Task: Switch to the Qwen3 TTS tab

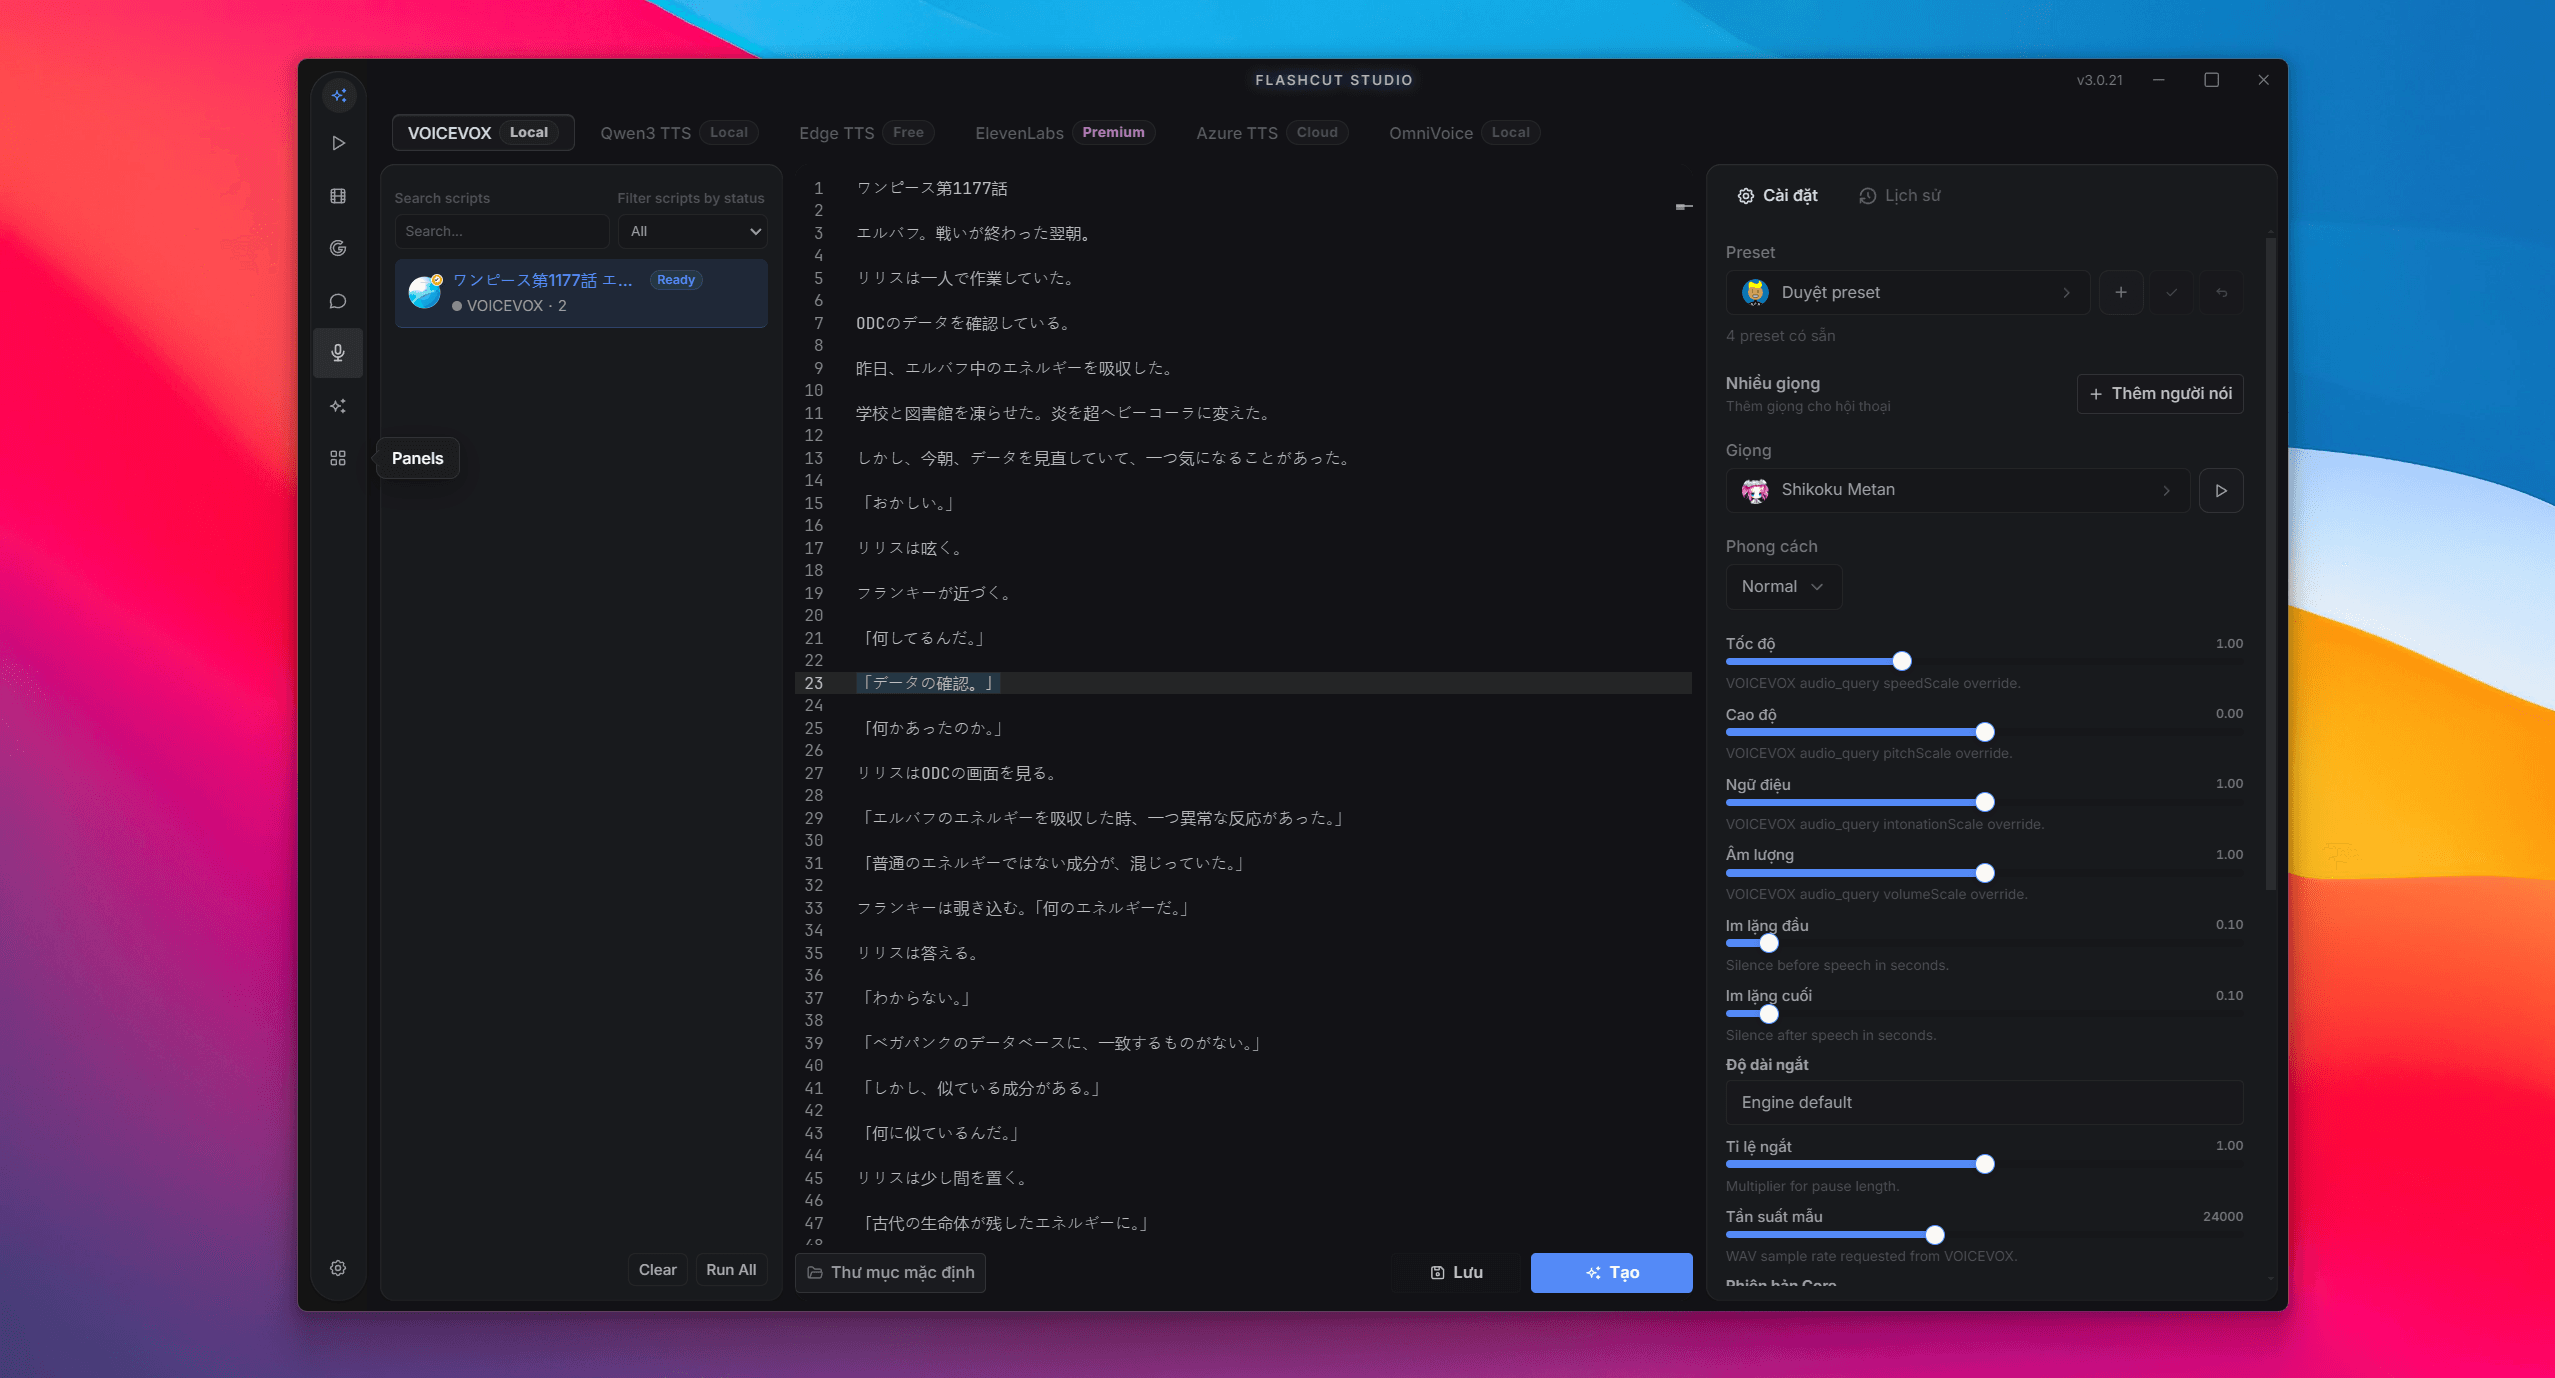Action: coord(680,133)
